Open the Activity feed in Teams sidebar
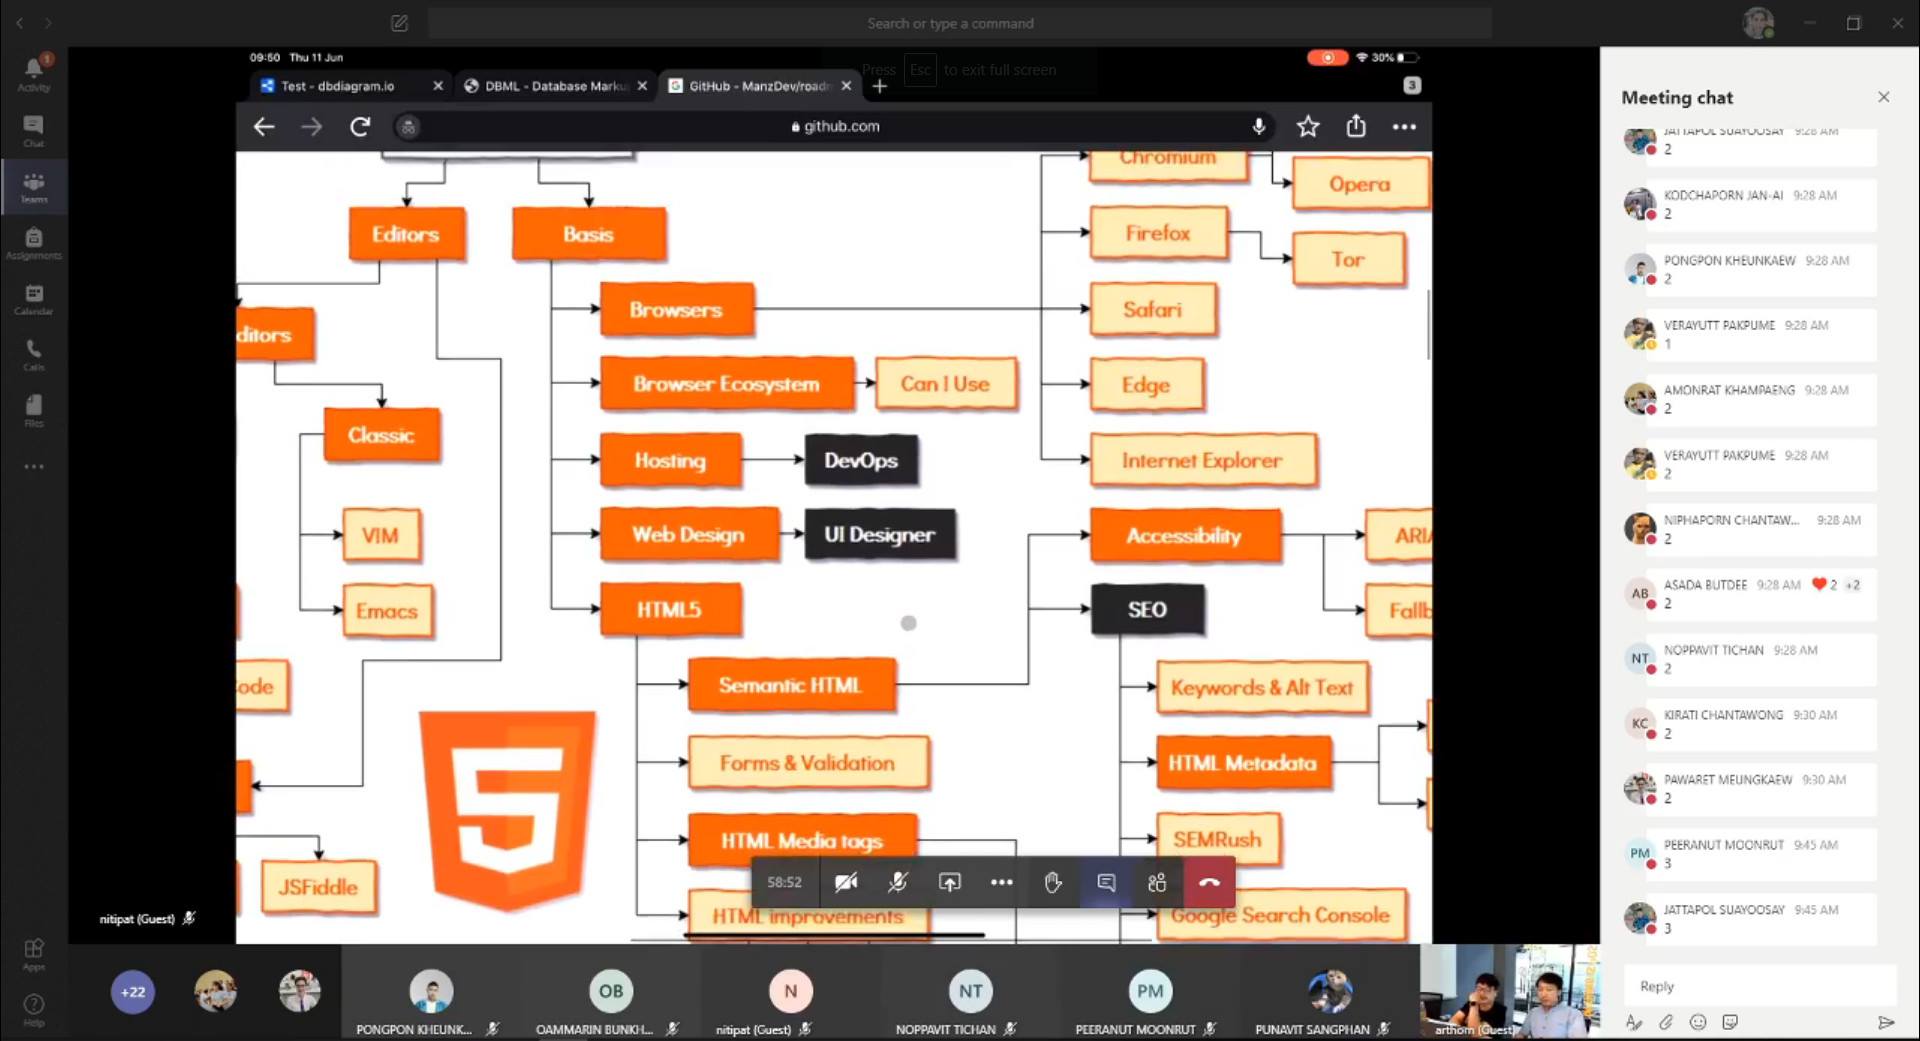 coord(33,73)
